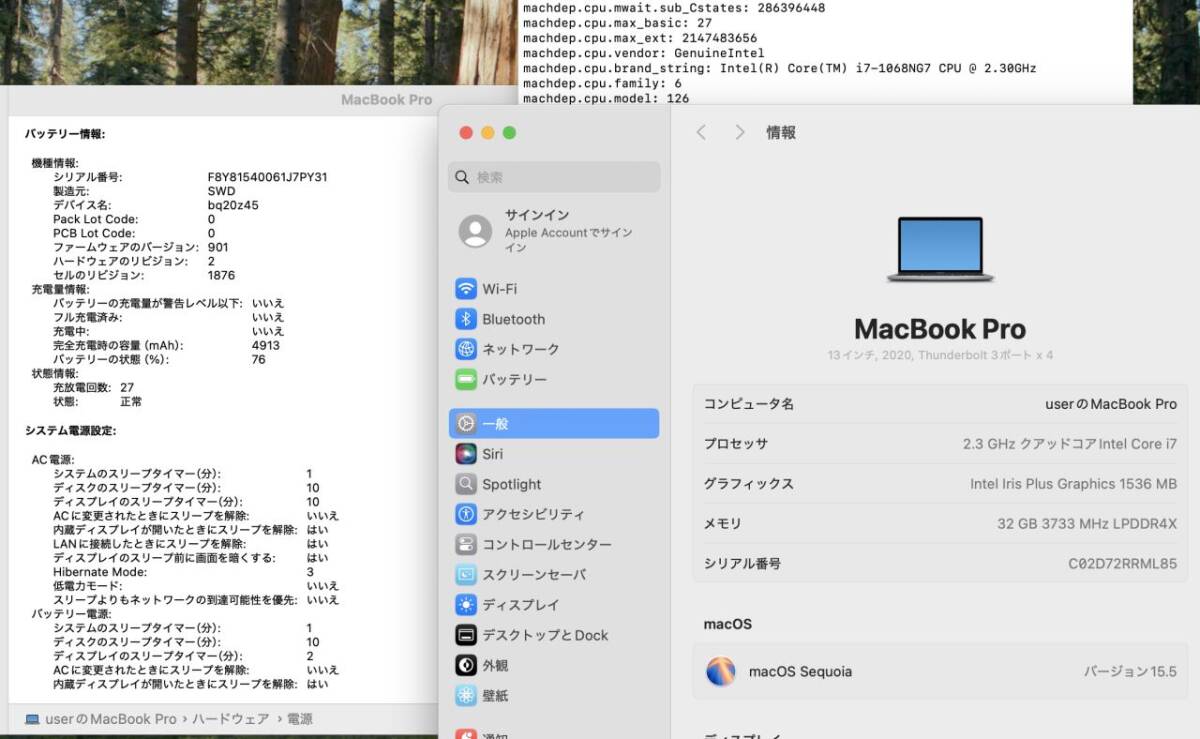Click machdep.cpu.vendor GenuineIntel line
Screen dimensions: 1200x739
643,53
